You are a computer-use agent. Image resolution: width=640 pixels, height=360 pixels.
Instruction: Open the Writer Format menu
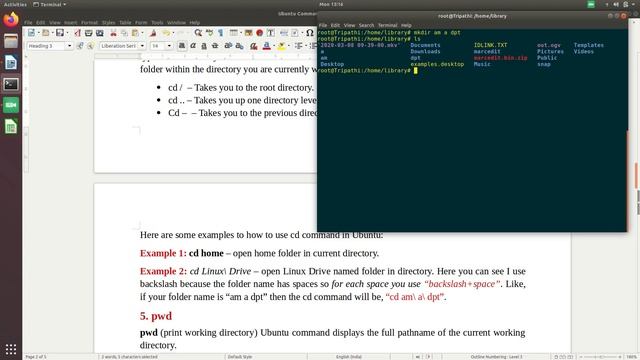(89, 22)
